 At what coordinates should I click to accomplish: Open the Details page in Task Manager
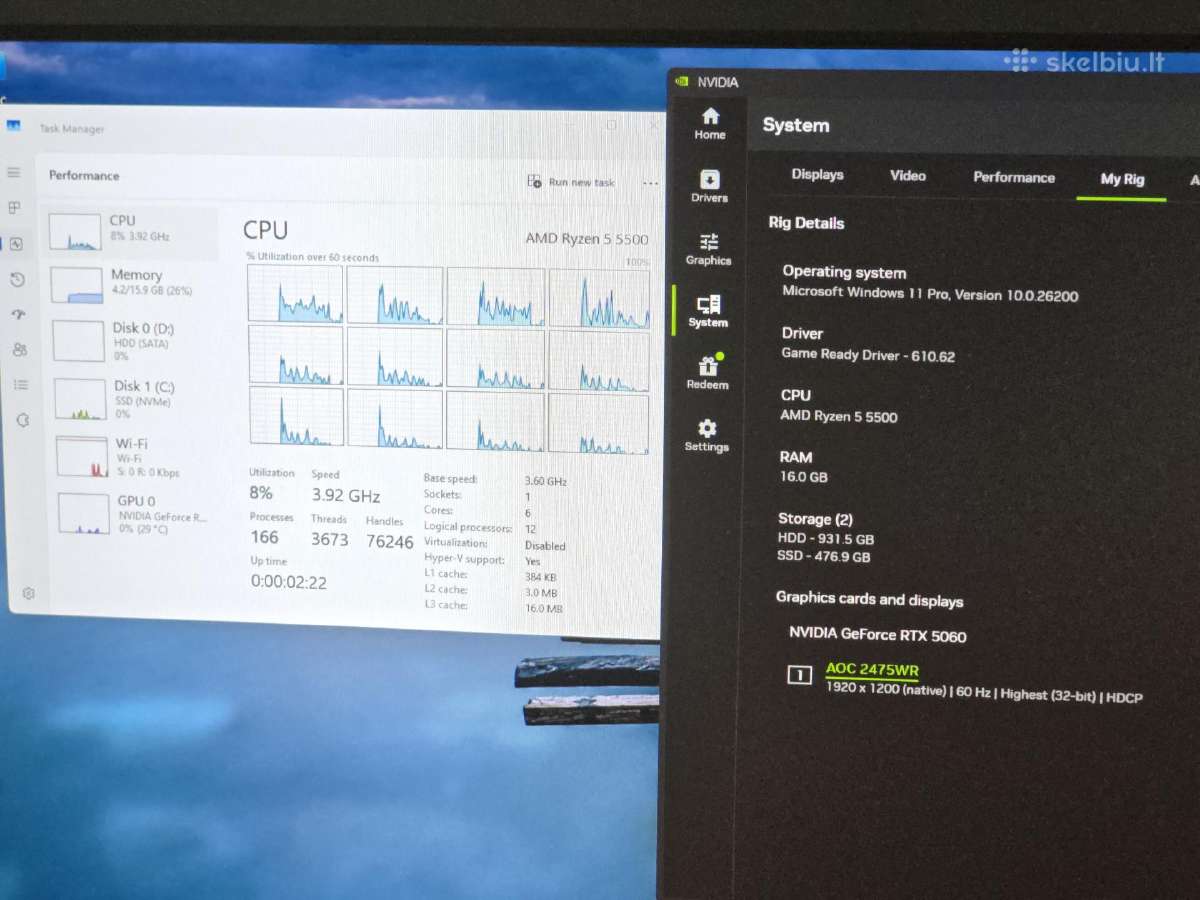(21, 384)
